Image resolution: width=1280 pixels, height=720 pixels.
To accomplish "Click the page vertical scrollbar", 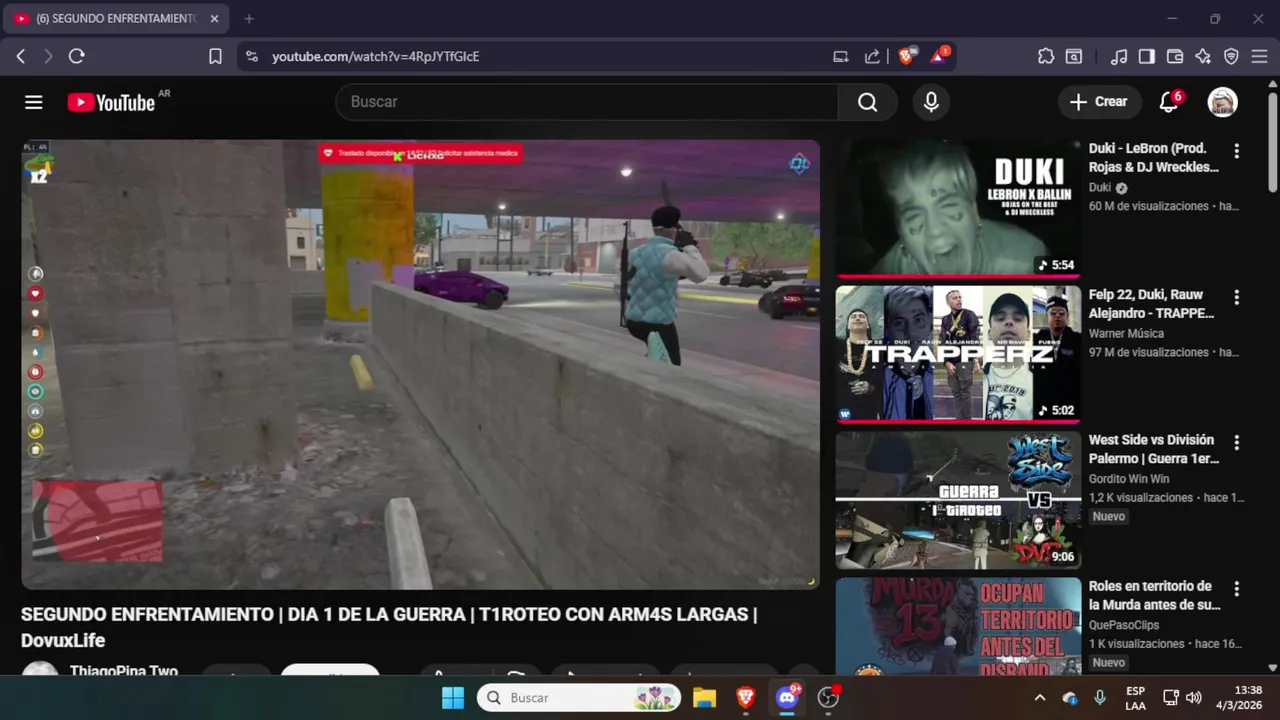I will [x=1272, y=142].
